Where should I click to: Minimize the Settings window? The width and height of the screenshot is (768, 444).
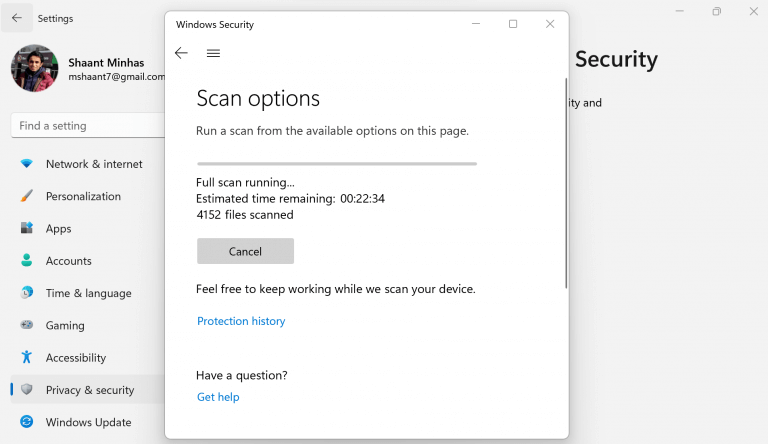tap(680, 11)
